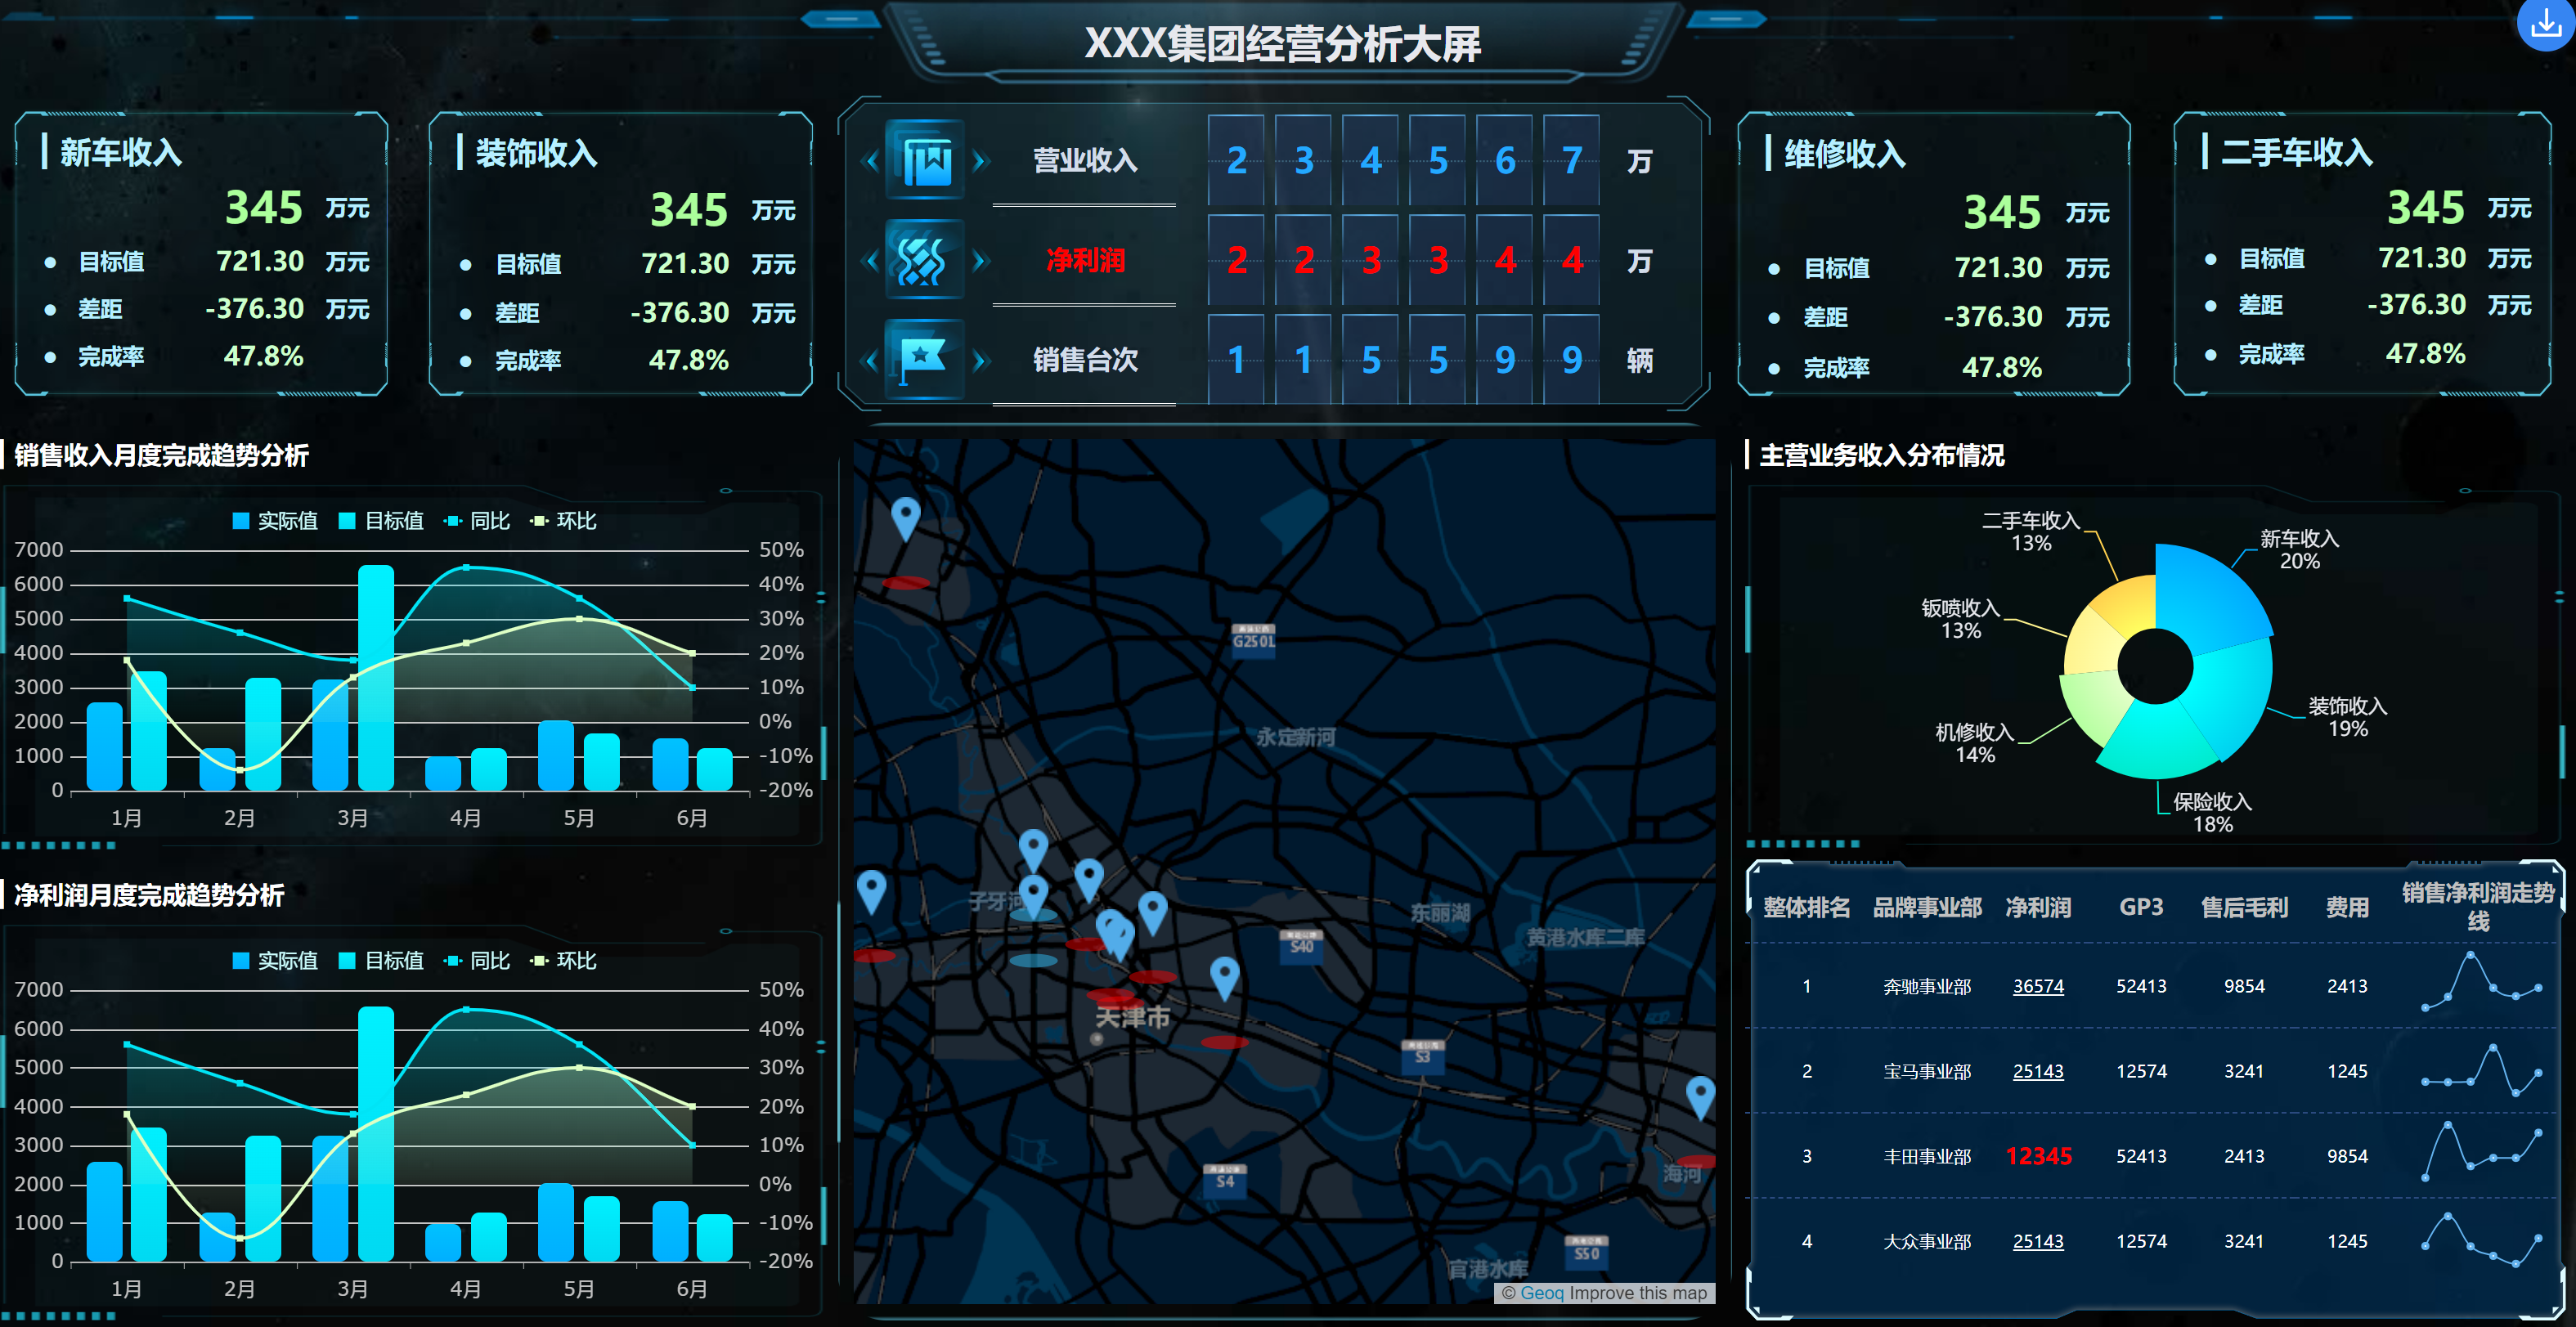Viewport: 2576px width, 1327px height.
Task: Toggle 环比 legend in net profit chart
Action: click(x=564, y=961)
